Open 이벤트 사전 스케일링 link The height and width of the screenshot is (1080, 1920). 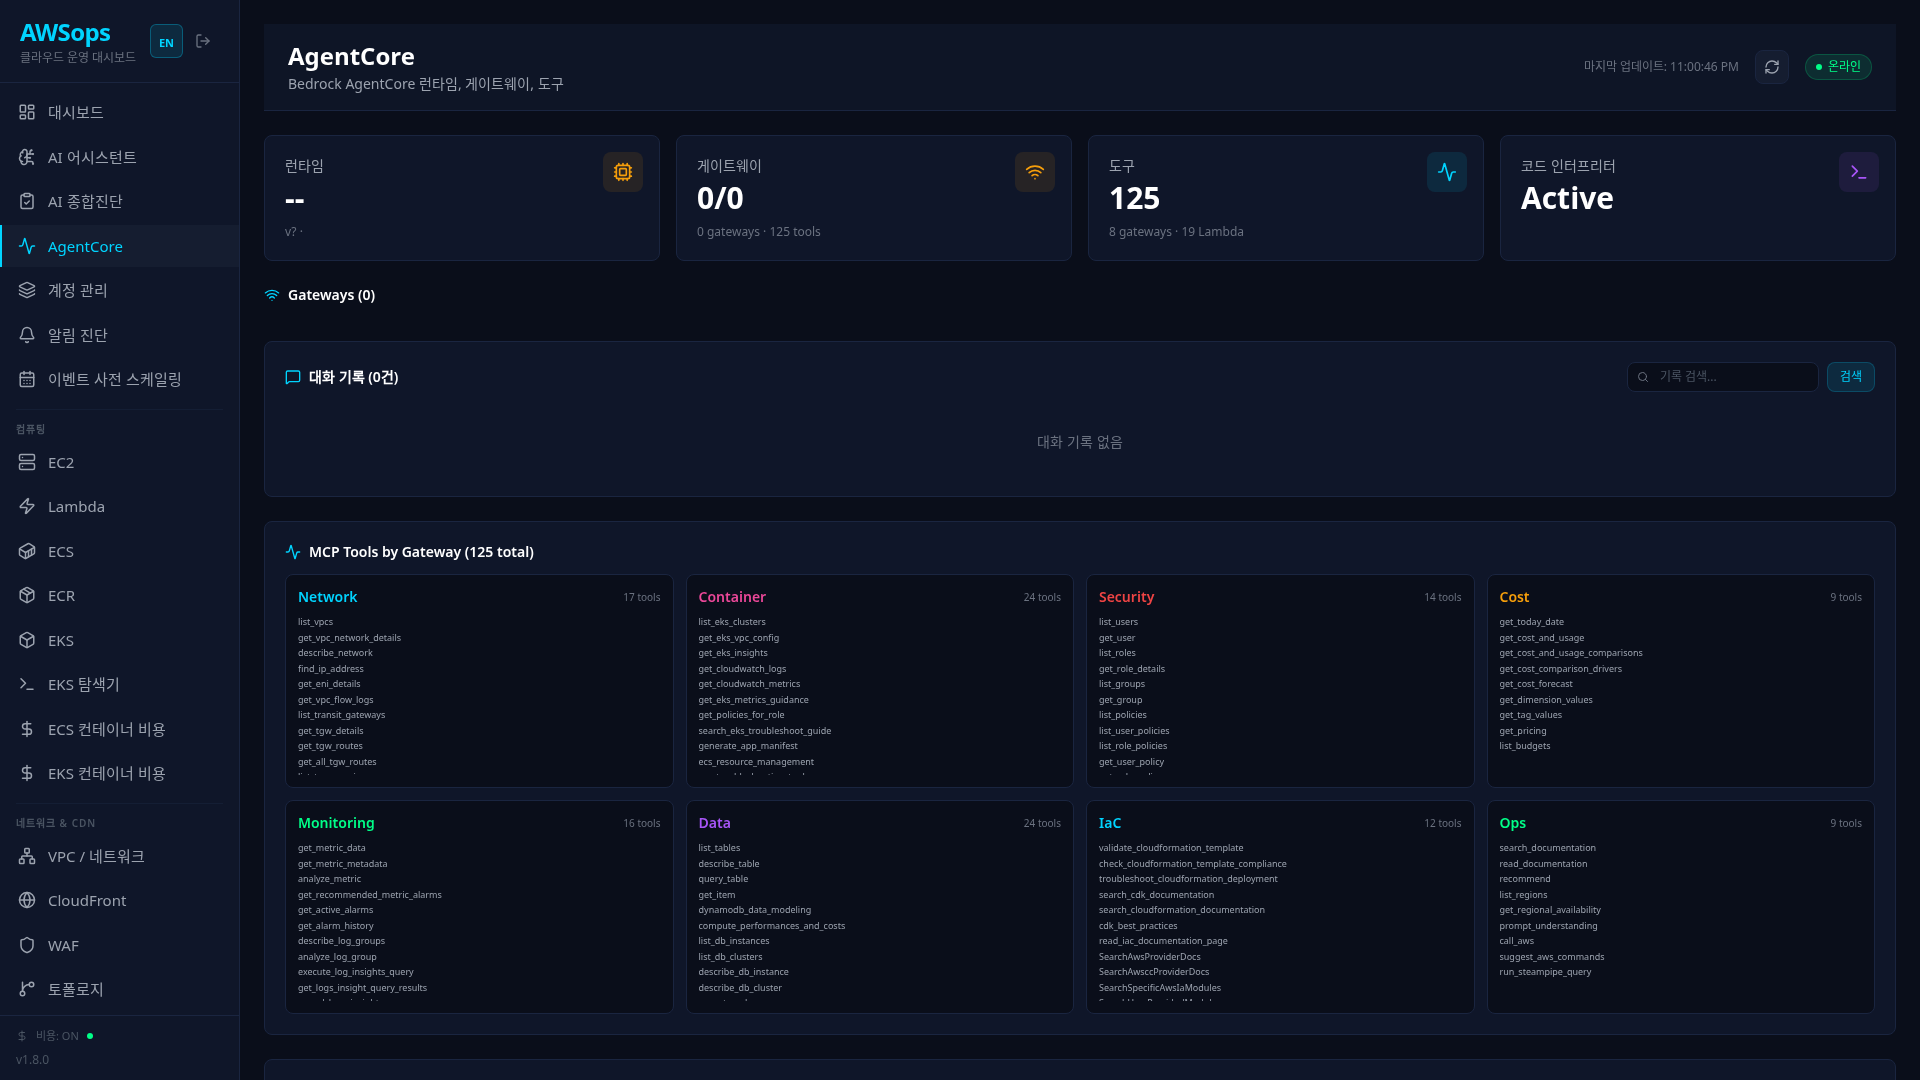120,379
